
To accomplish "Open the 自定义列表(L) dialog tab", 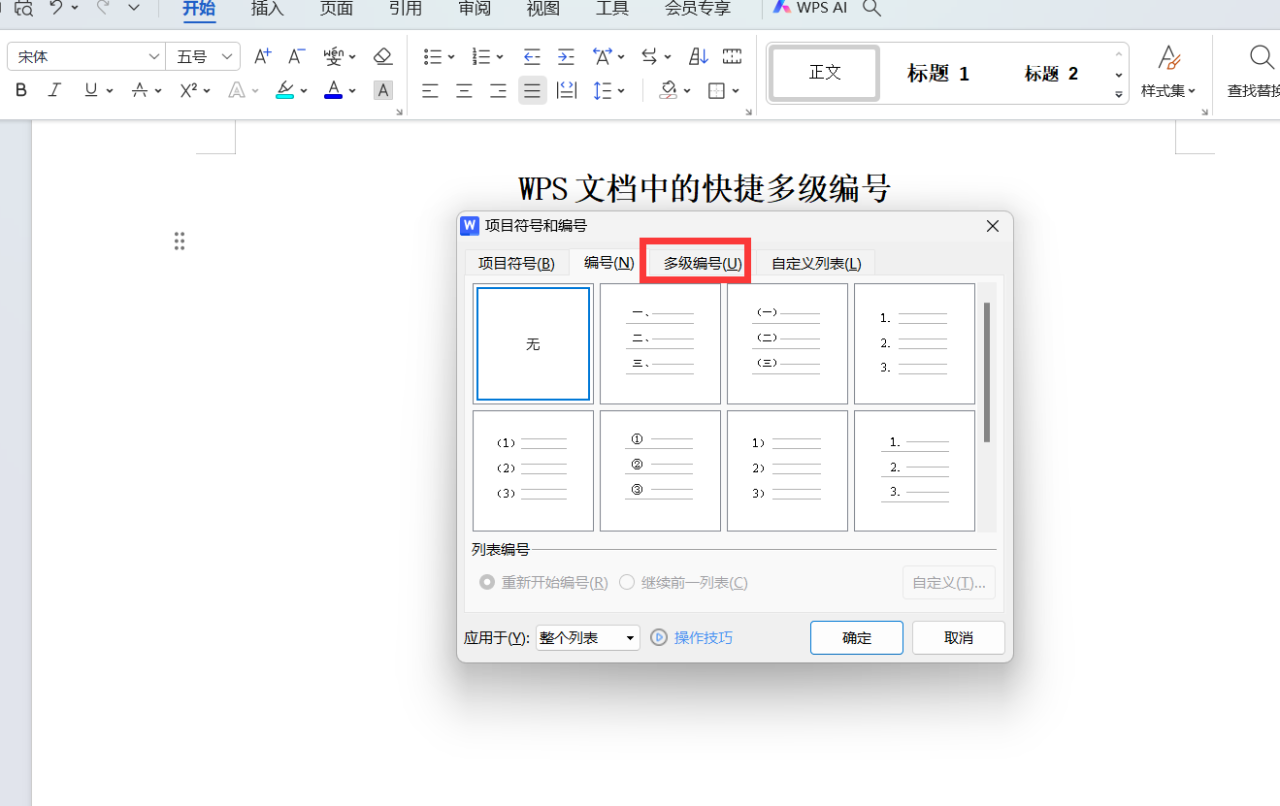I will point(816,263).
